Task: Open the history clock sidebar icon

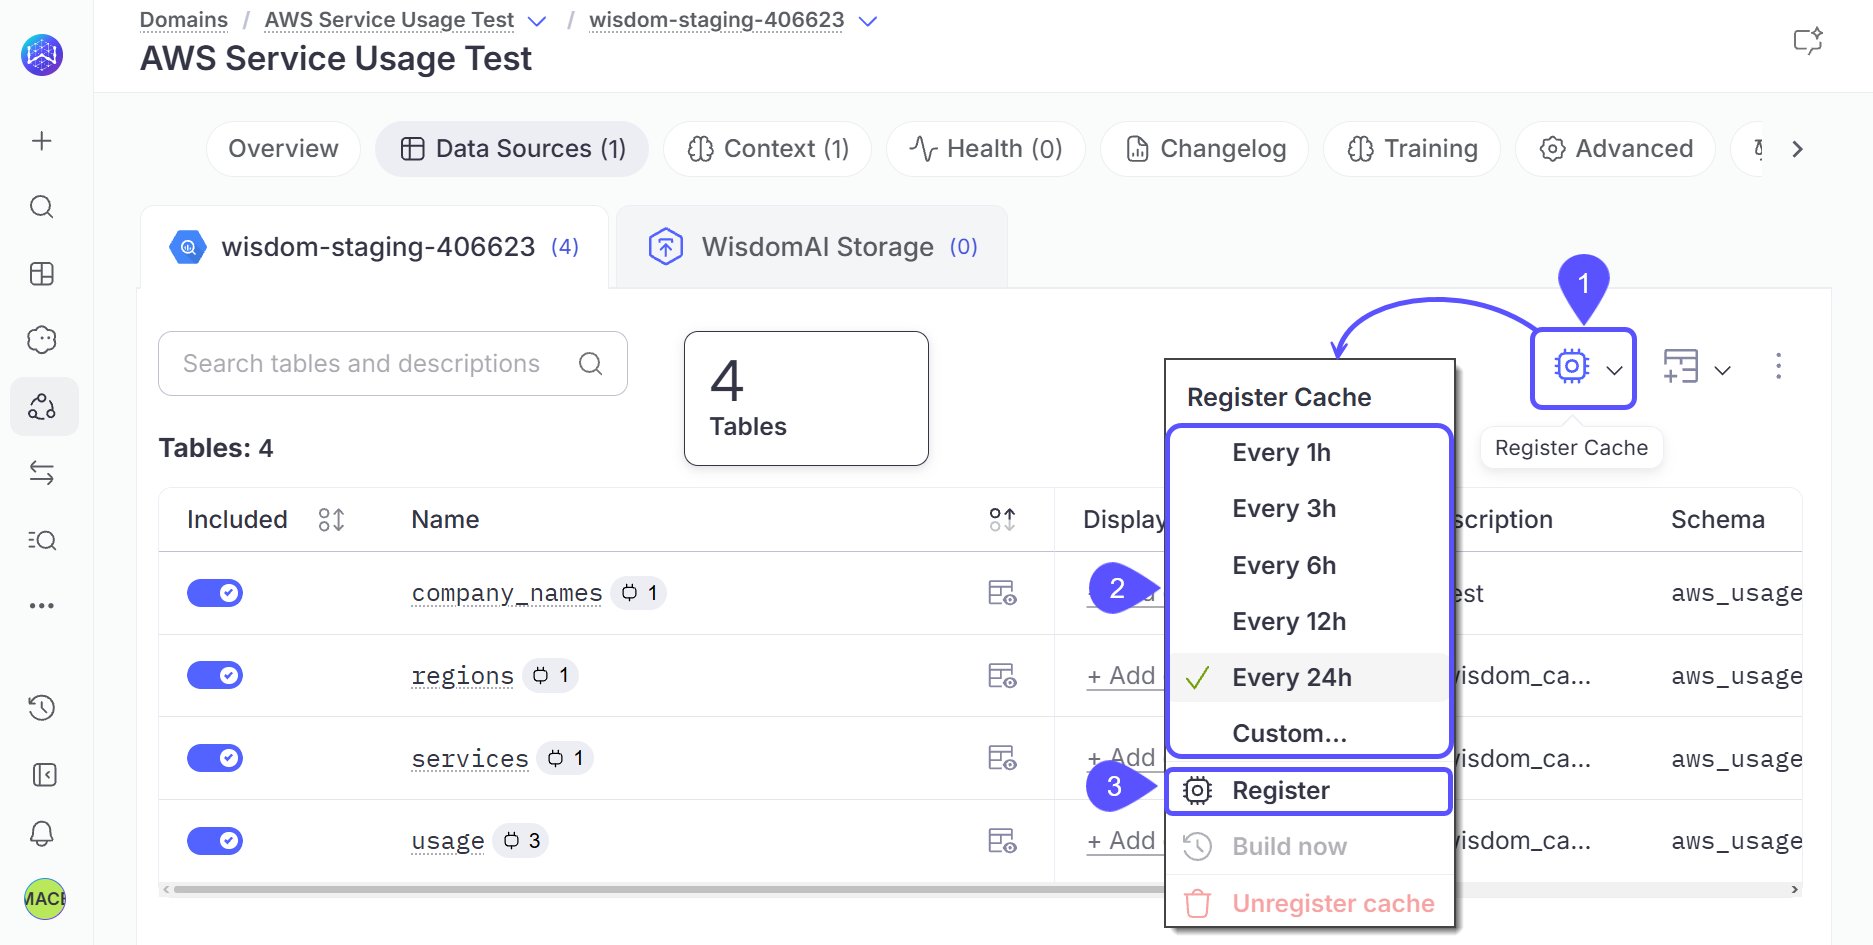Action: [x=42, y=708]
